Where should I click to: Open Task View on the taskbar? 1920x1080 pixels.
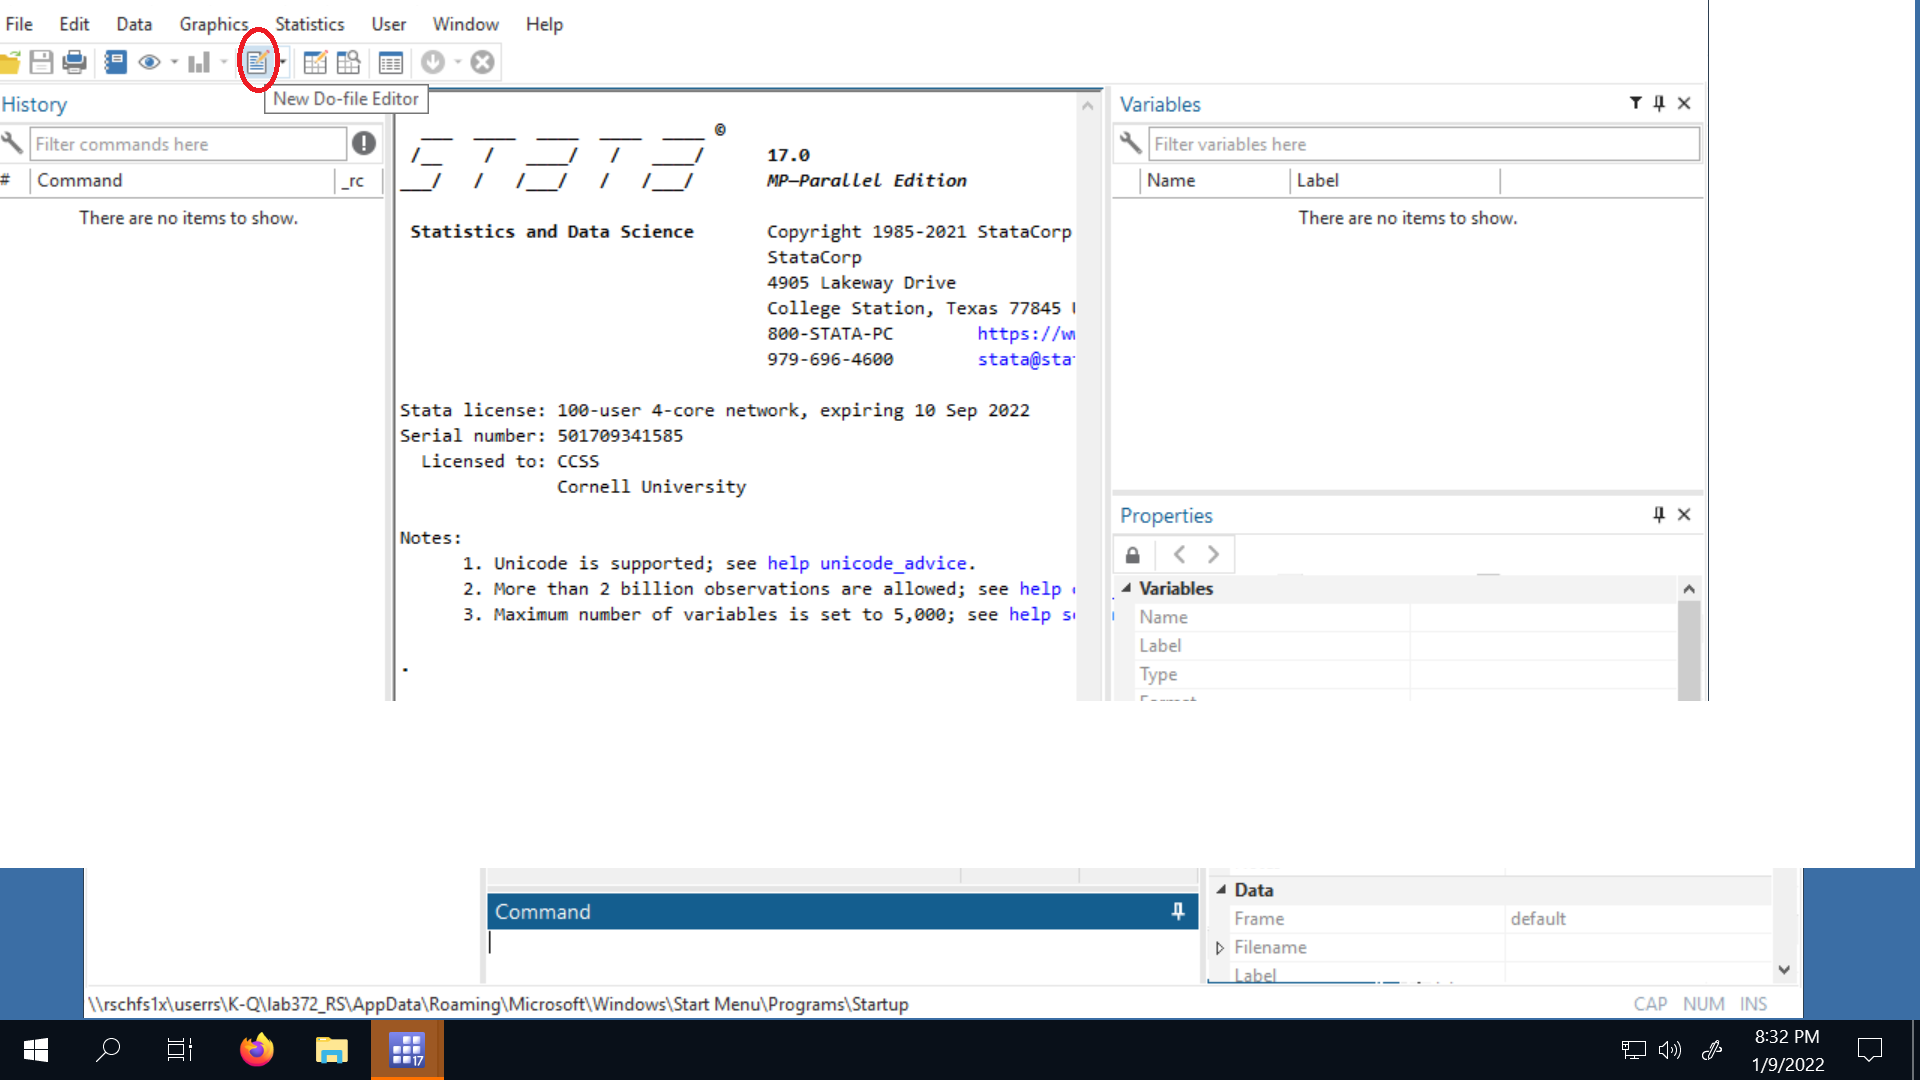[x=180, y=1049]
